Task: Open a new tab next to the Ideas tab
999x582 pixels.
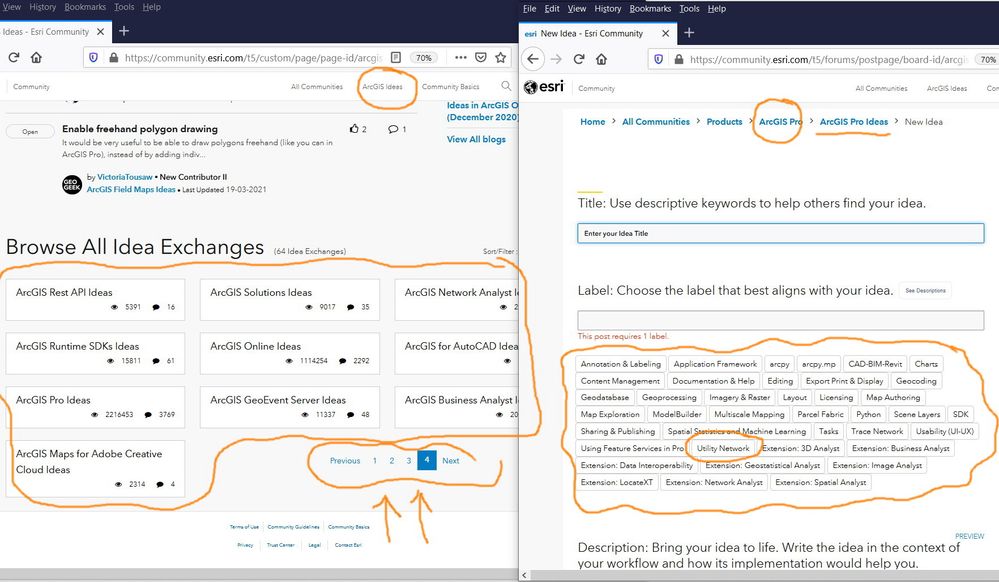Action: (x=124, y=31)
